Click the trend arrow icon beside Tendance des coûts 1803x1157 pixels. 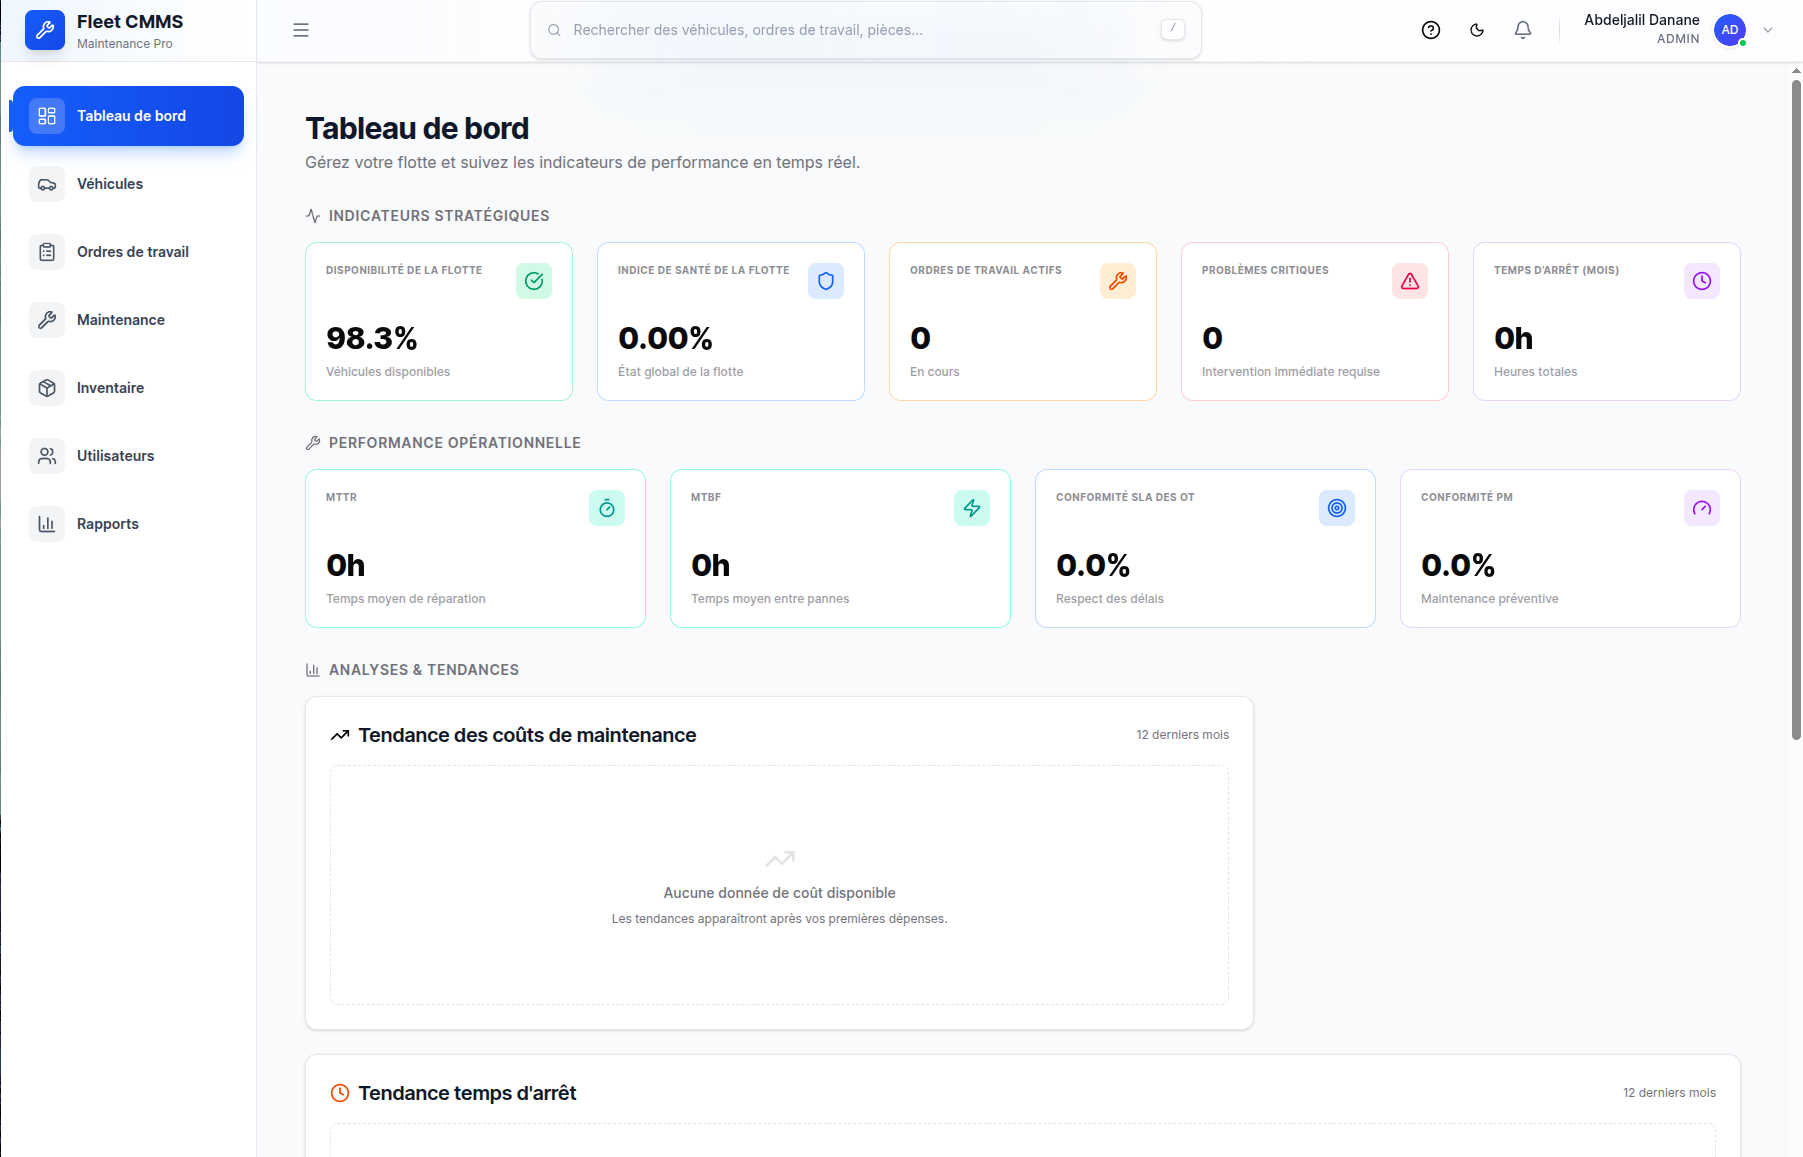click(x=340, y=735)
